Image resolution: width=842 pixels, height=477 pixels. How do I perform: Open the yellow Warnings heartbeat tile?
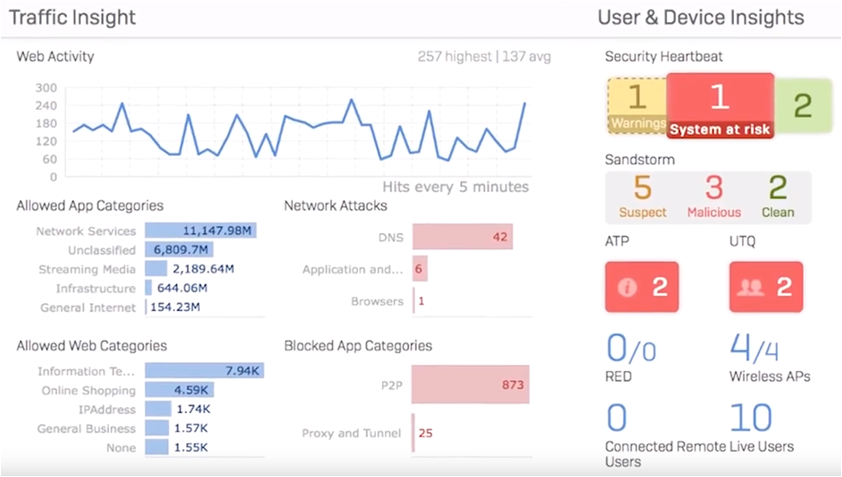tap(636, 105)
